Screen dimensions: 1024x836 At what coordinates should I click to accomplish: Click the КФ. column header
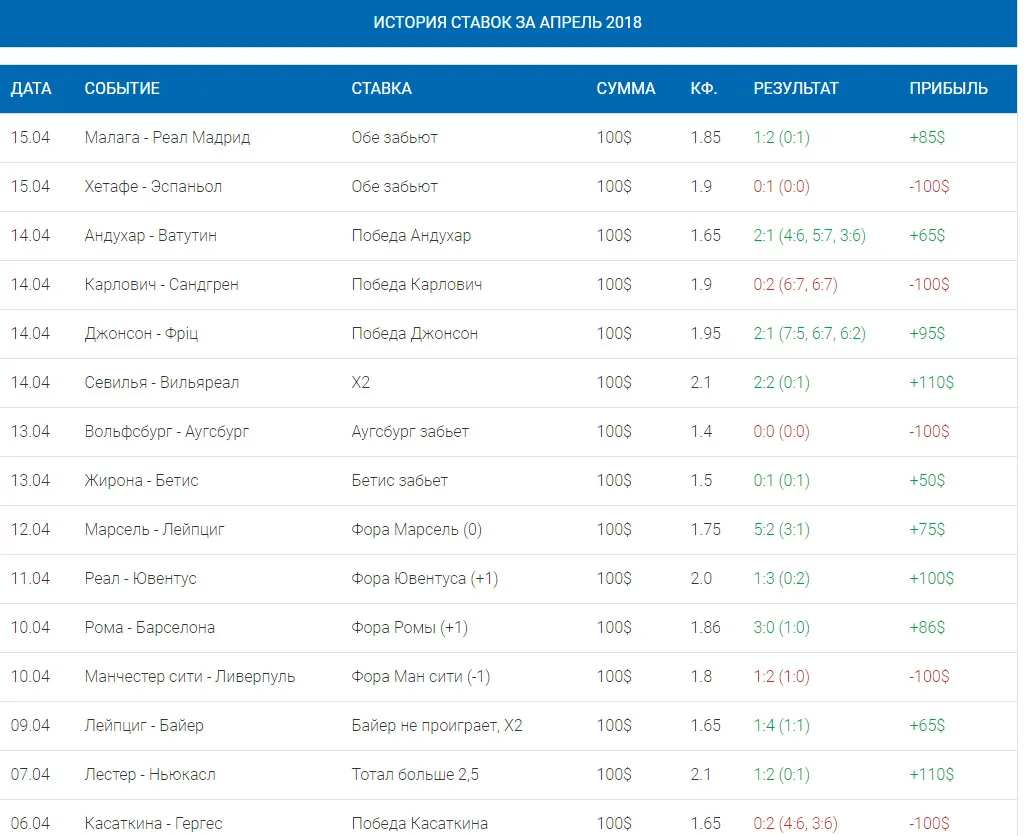(704, 88)
